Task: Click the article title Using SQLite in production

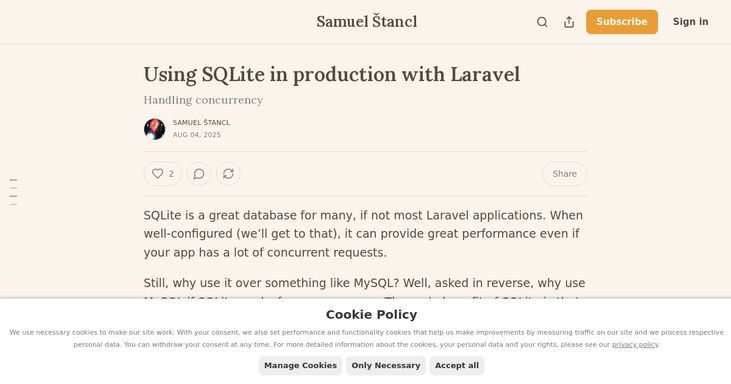Action: click(x=331, y=75)
